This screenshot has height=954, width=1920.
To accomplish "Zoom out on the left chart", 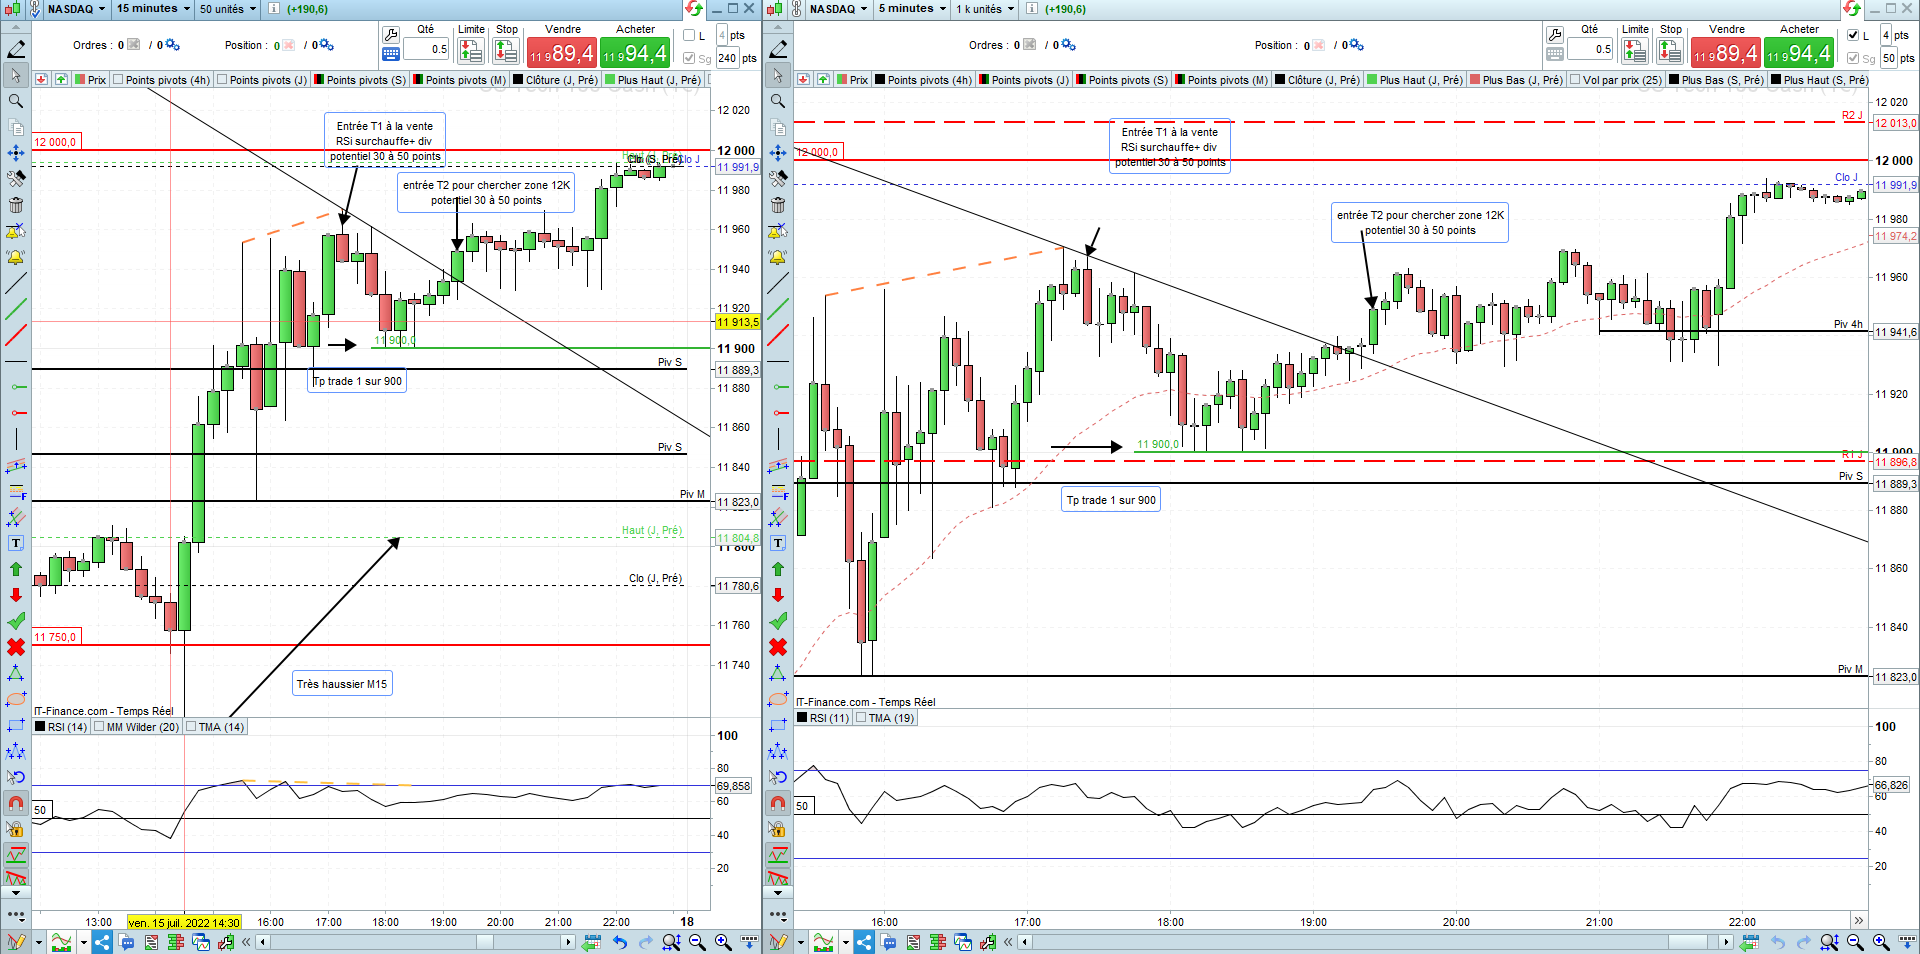I will [x=697, y=942].
